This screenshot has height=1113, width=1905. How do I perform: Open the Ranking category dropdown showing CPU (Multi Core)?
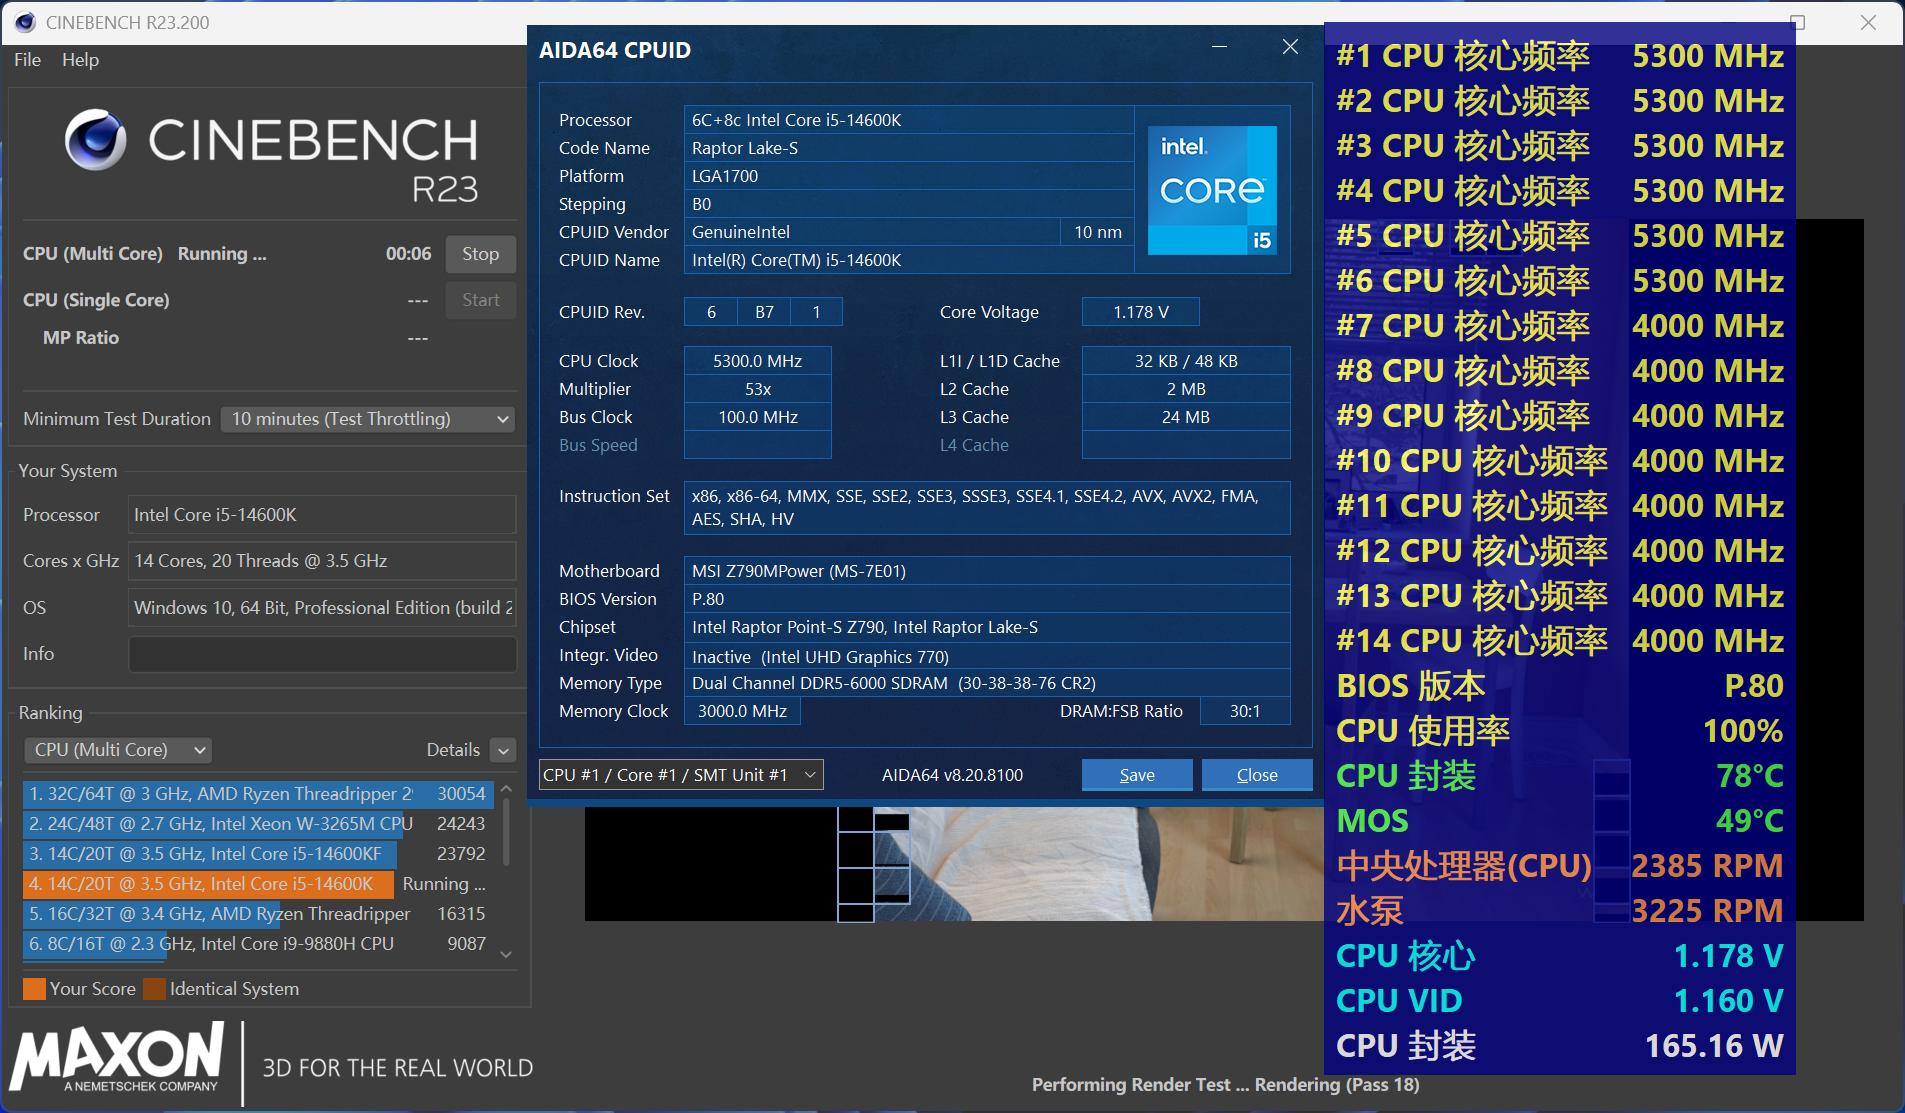click(117, 749)
